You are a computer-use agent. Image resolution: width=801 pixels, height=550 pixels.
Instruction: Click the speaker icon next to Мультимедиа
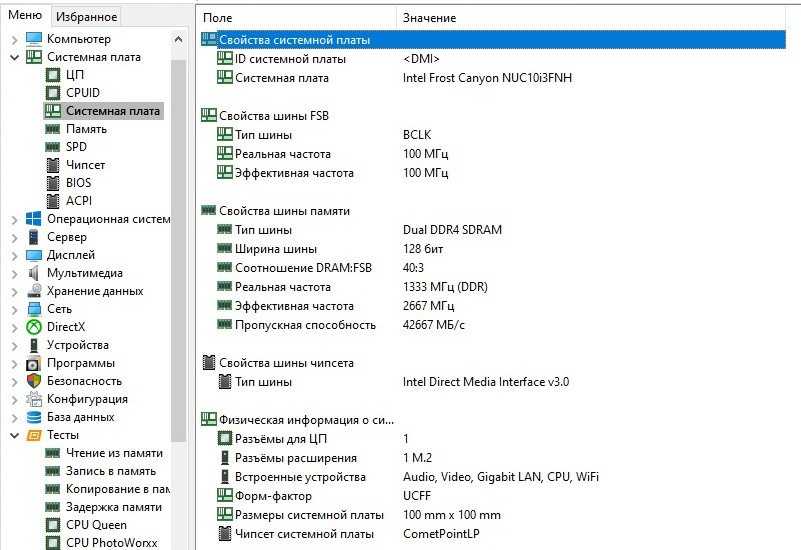pyautogui.click(x=34, y=273)
